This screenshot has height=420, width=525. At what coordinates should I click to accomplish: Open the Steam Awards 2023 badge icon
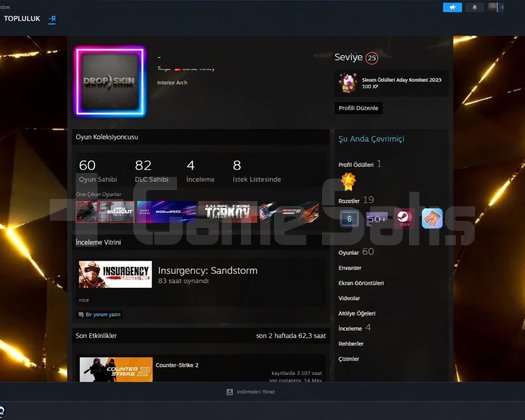coord(348,83)
